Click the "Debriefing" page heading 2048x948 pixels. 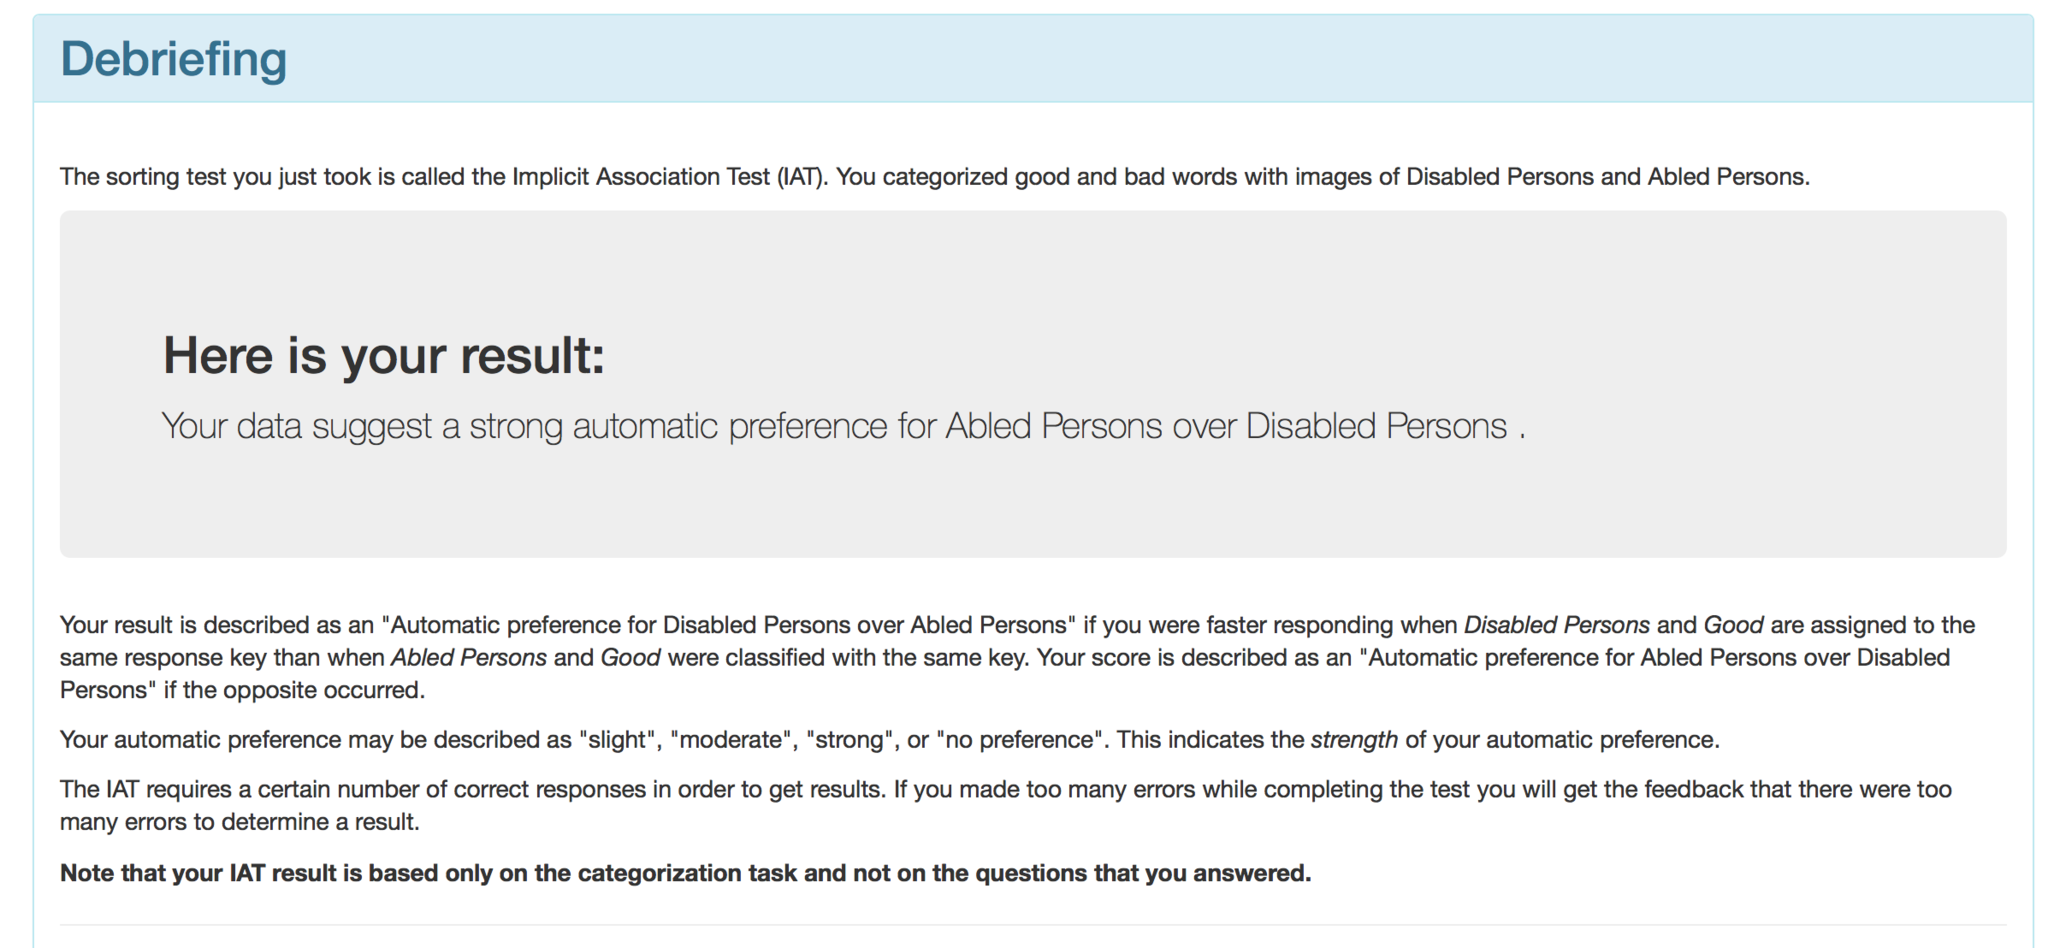[x=174, y=60]
